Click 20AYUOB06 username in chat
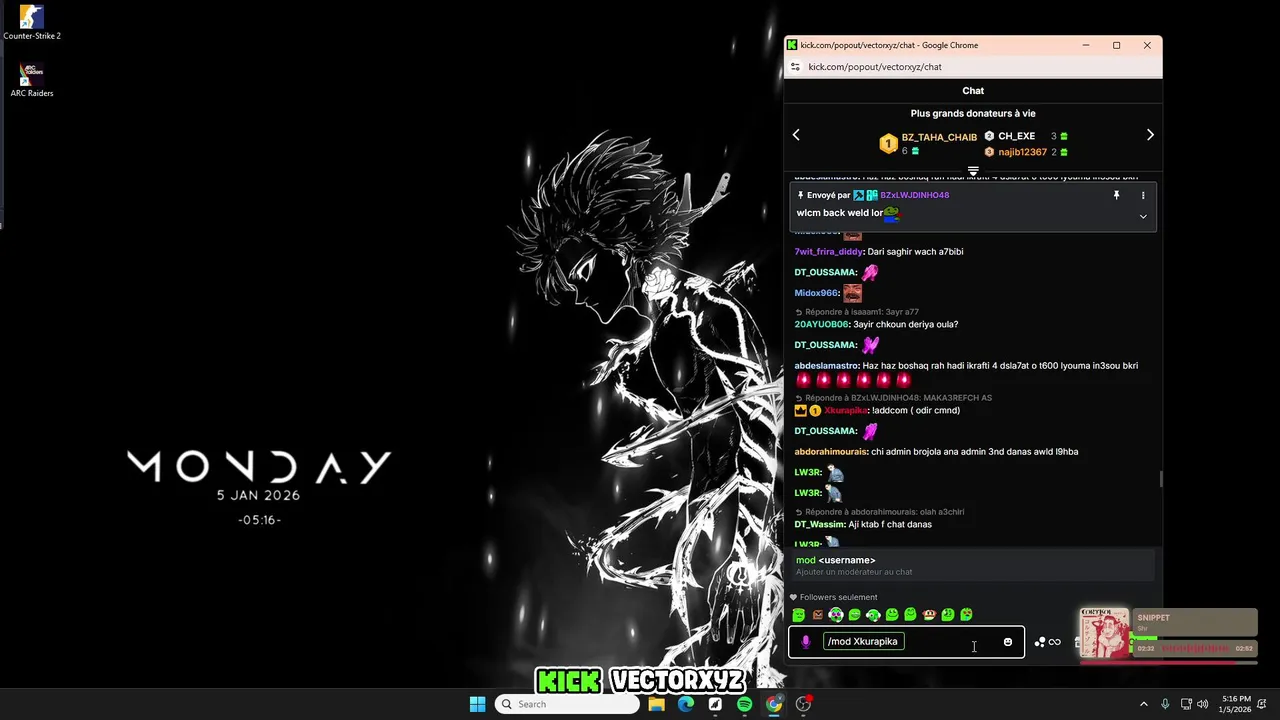The height and width of the screenshot is (720, 1280). pos(821,324)
